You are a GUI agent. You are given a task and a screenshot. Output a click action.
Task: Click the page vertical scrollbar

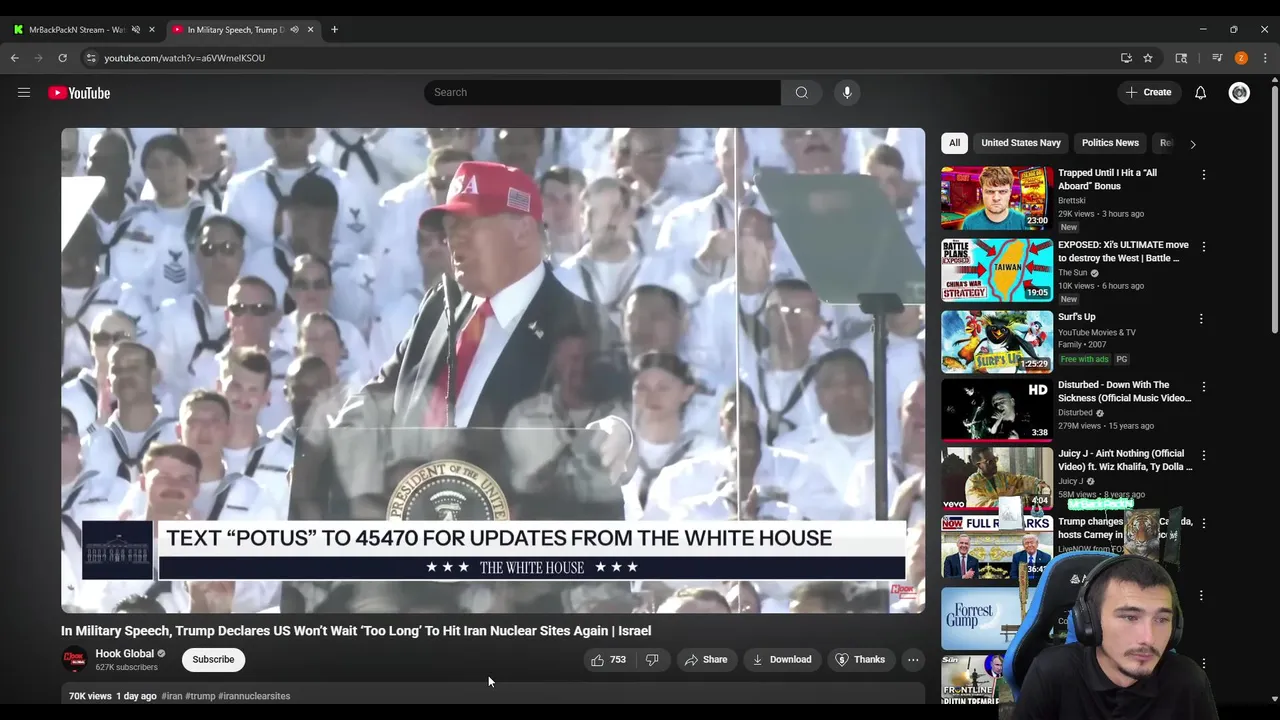point(1274,210)
